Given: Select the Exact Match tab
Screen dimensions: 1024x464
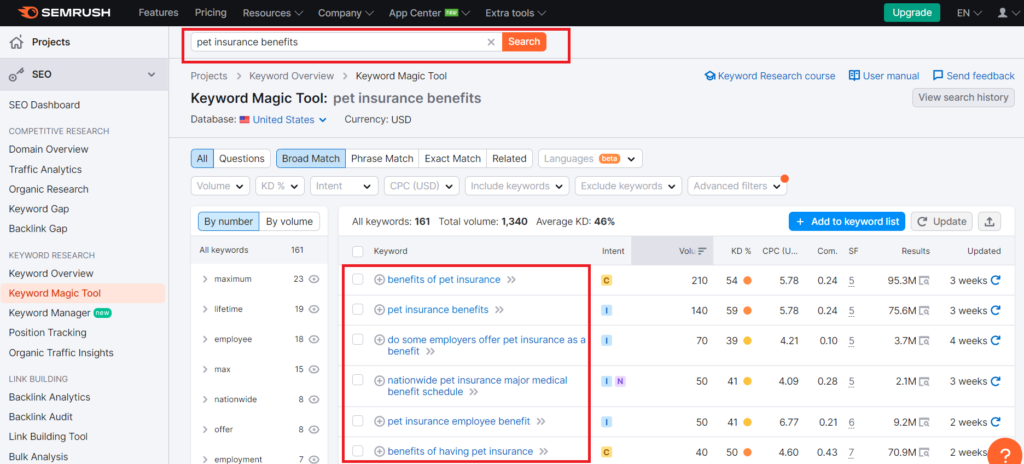Looking at the screenshot, I should 453,158.
